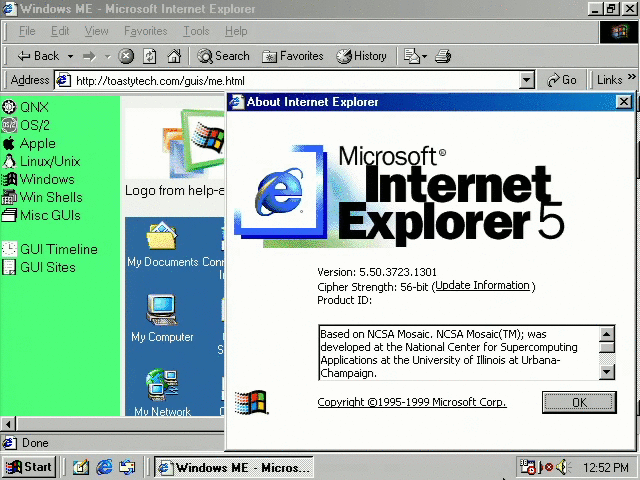
Task: Launch Internet Explorer from Quick Launch
Action: [x=104, y=467]
